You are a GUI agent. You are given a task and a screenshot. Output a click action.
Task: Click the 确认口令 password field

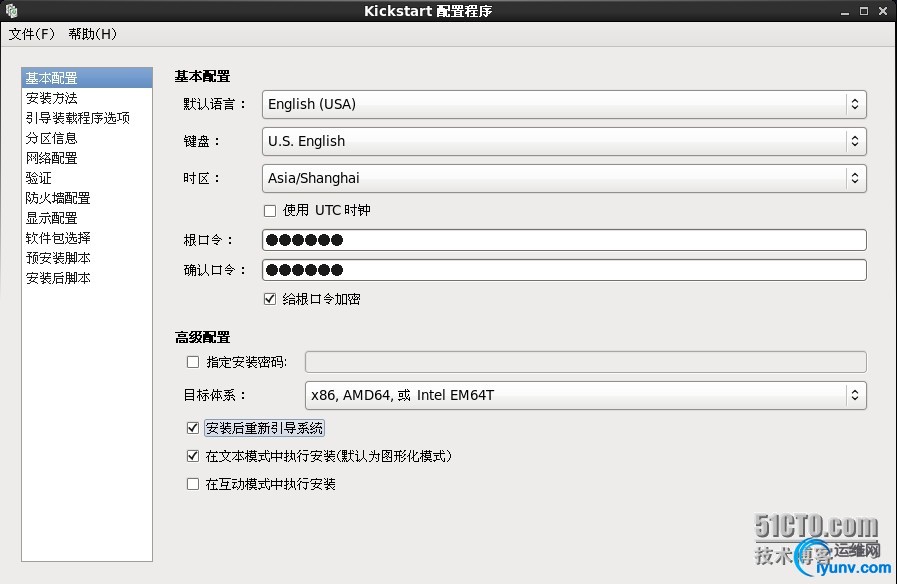coord(564,270)
